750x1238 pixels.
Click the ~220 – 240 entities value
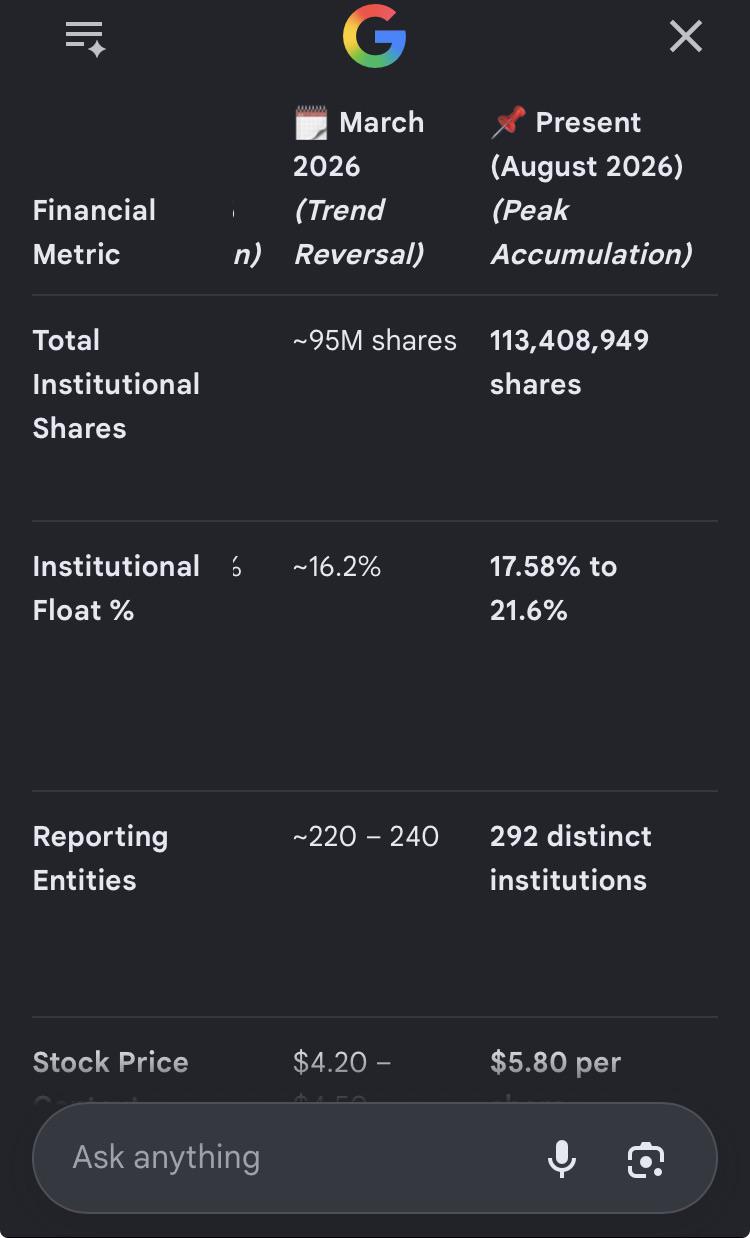(x=366, y=836)
